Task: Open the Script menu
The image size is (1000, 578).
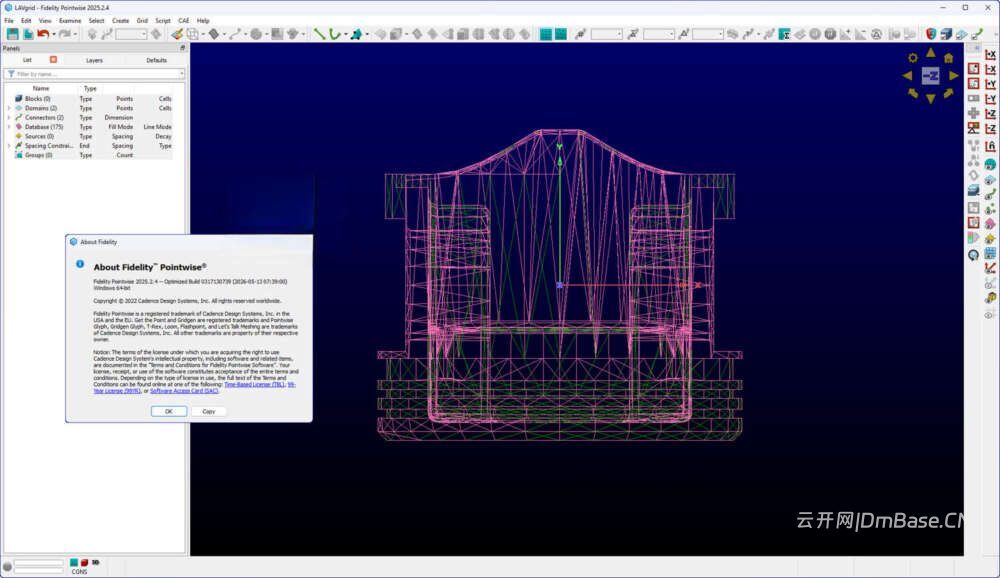Action: pos(163,20)
